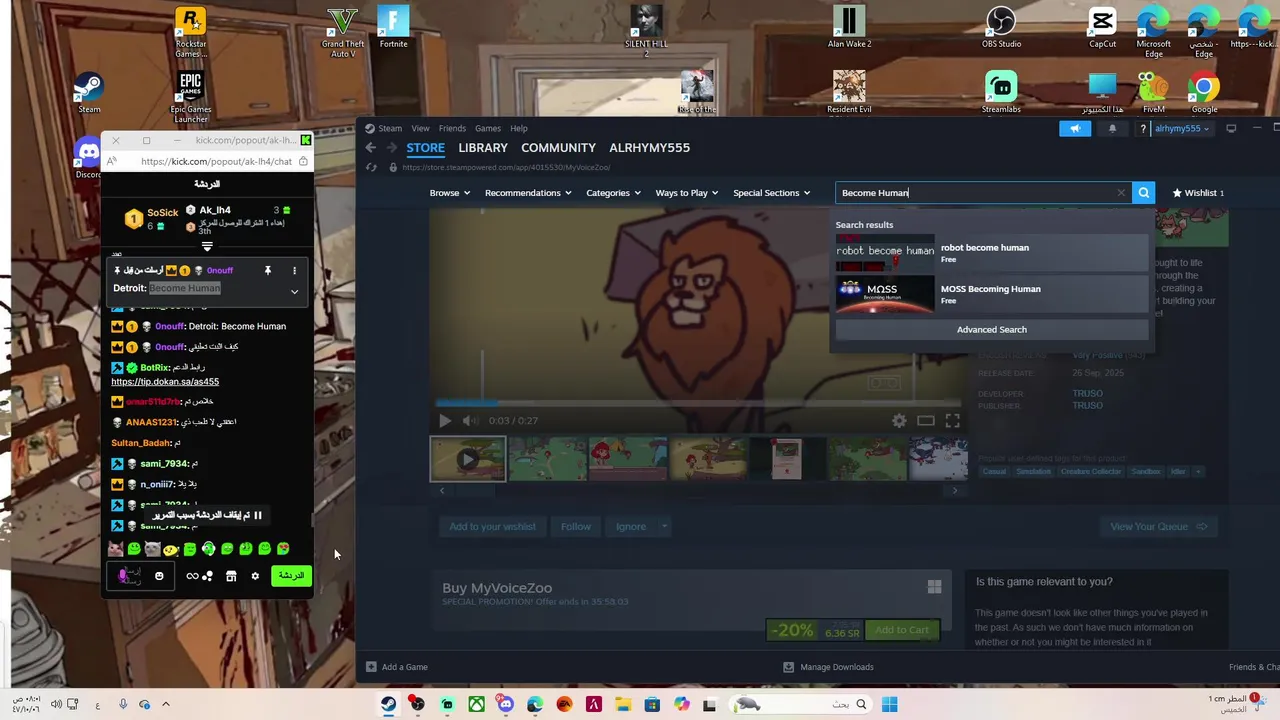Open the Steam menu

pos(384,128)
